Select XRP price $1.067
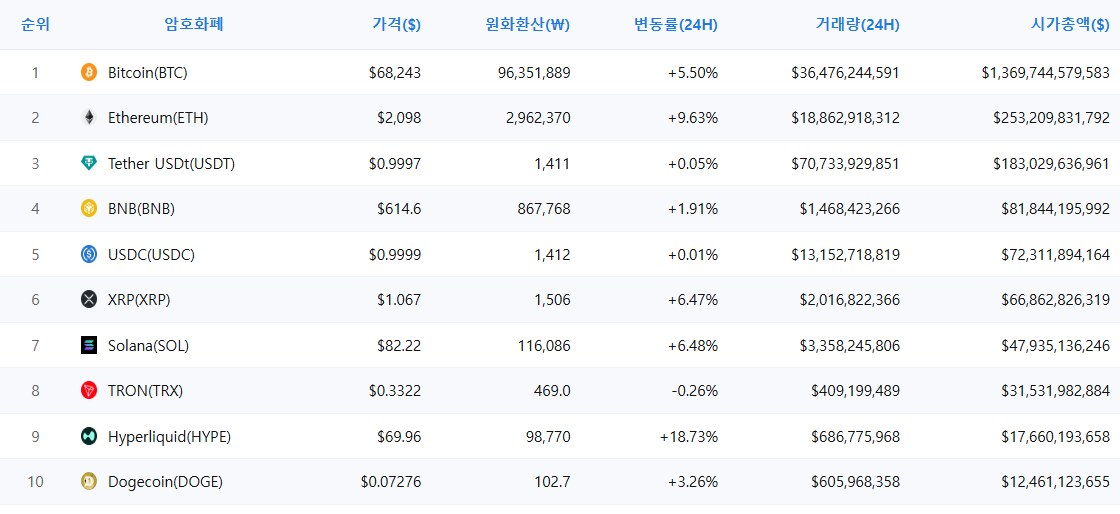1120x514 pixels. (399, 301)
